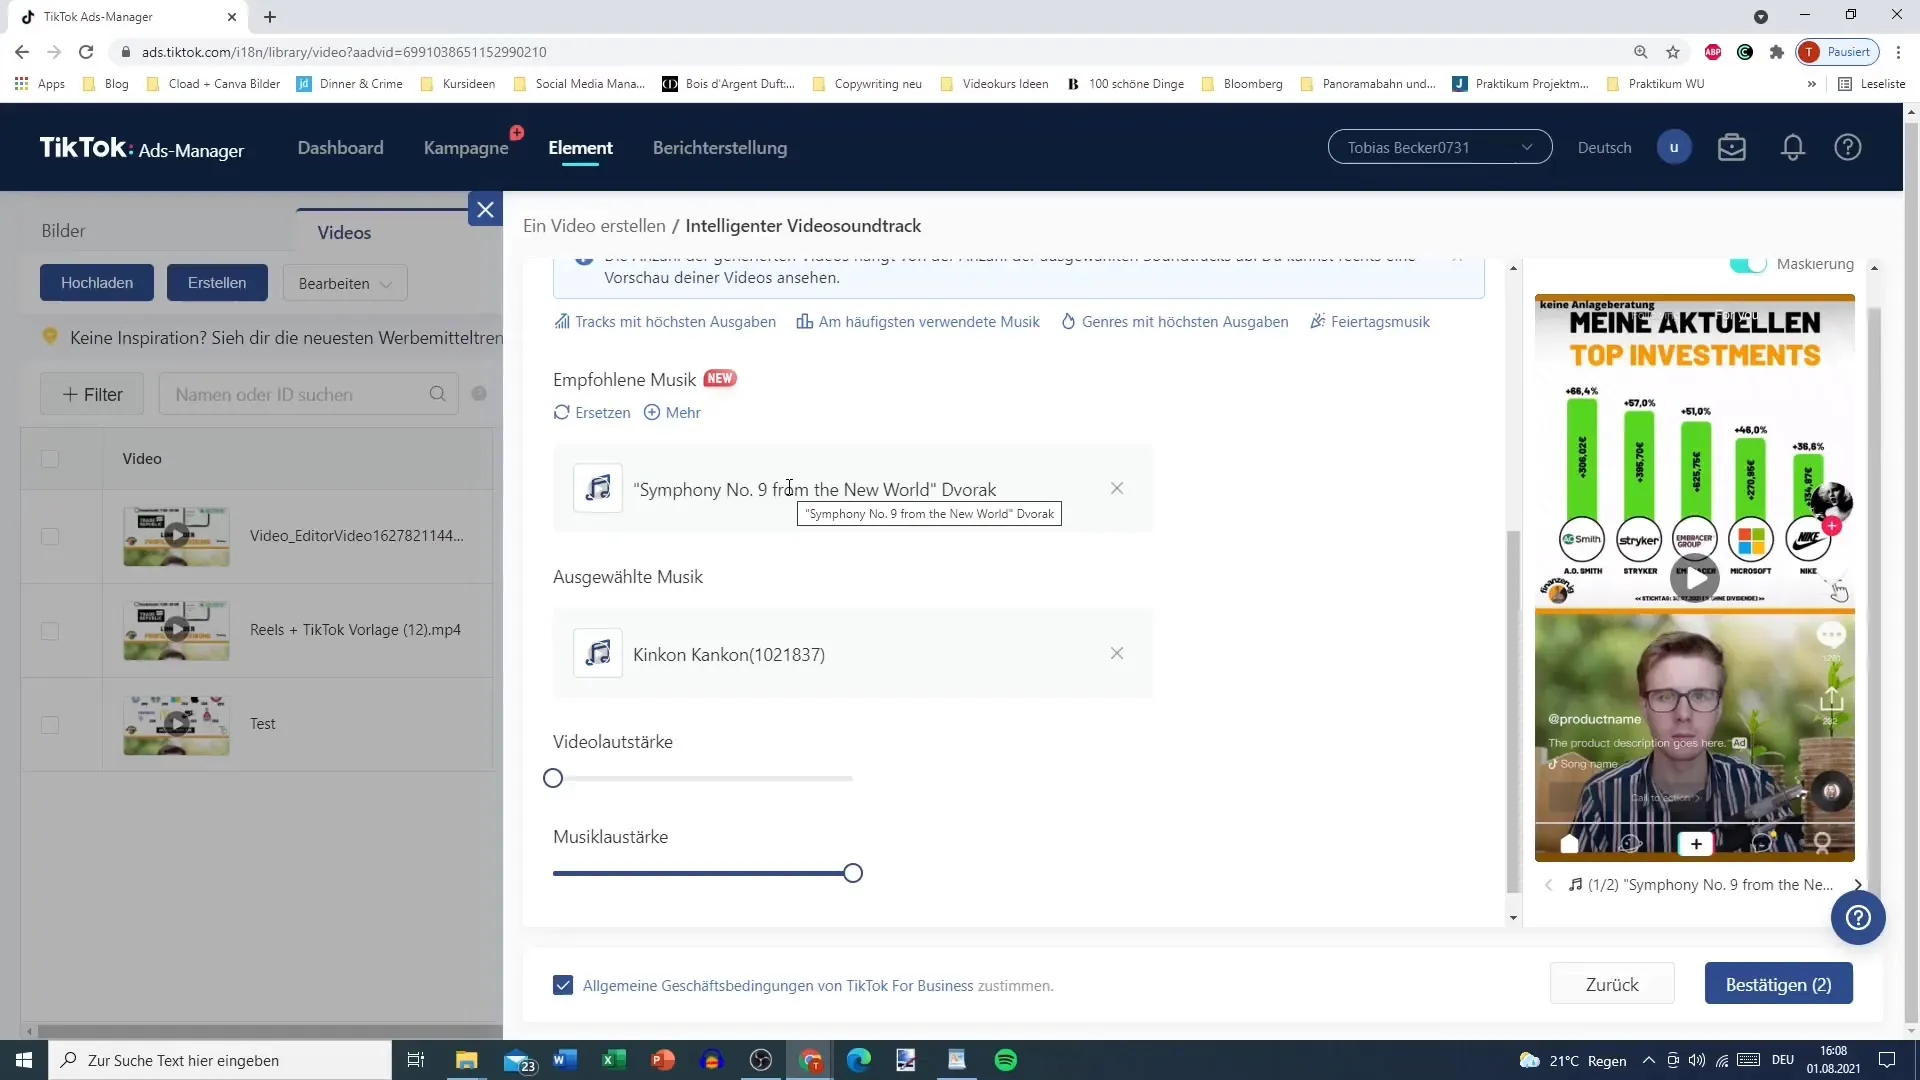Open Am häufigsten verwendete Musik

(x=918, y=322)
